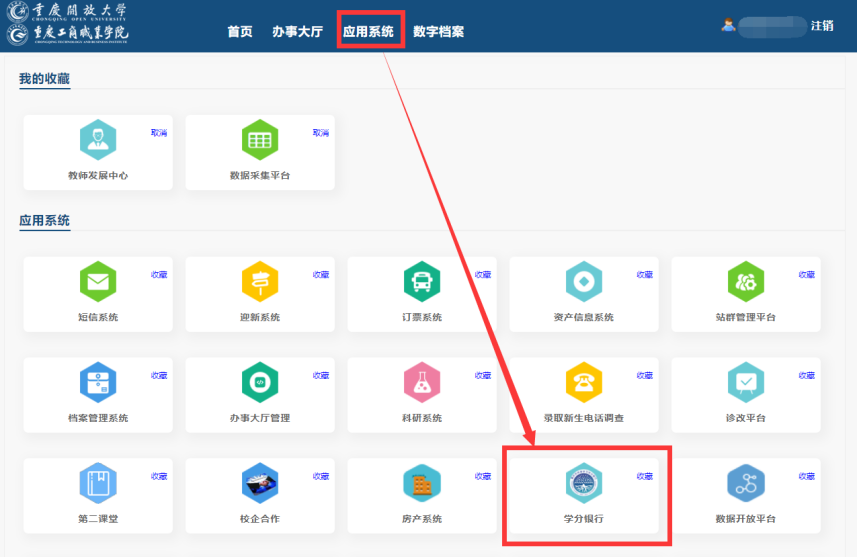Click the user avatar in header

[728, 25]
